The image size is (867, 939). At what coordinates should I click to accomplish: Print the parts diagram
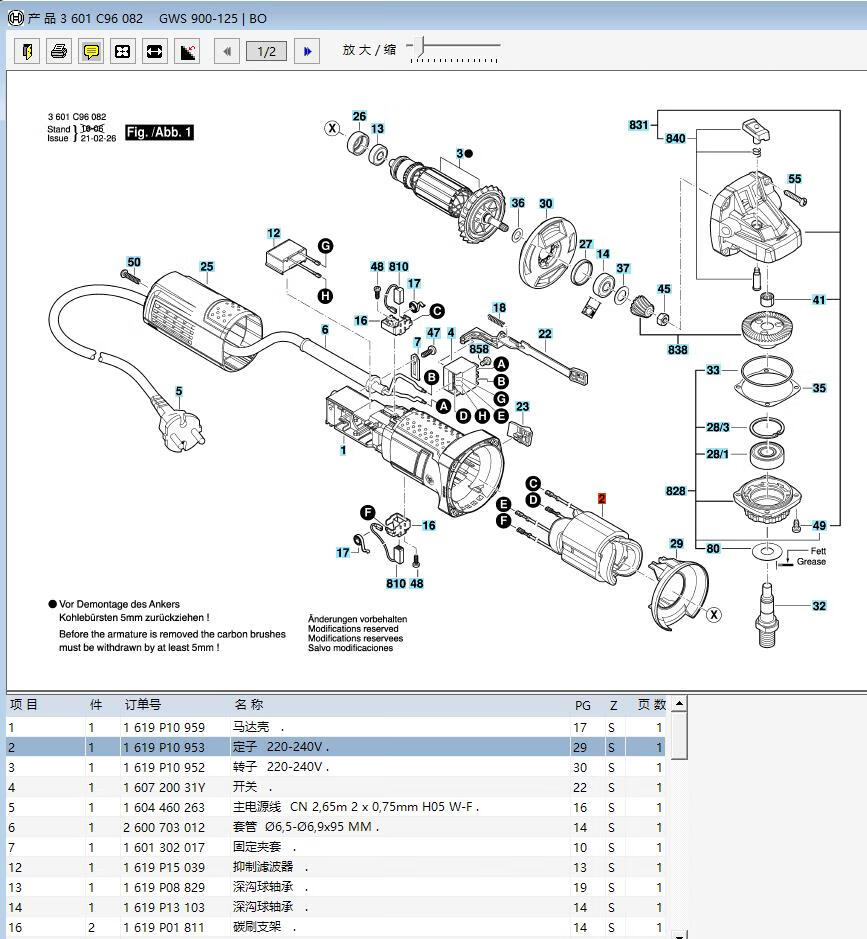59,52
